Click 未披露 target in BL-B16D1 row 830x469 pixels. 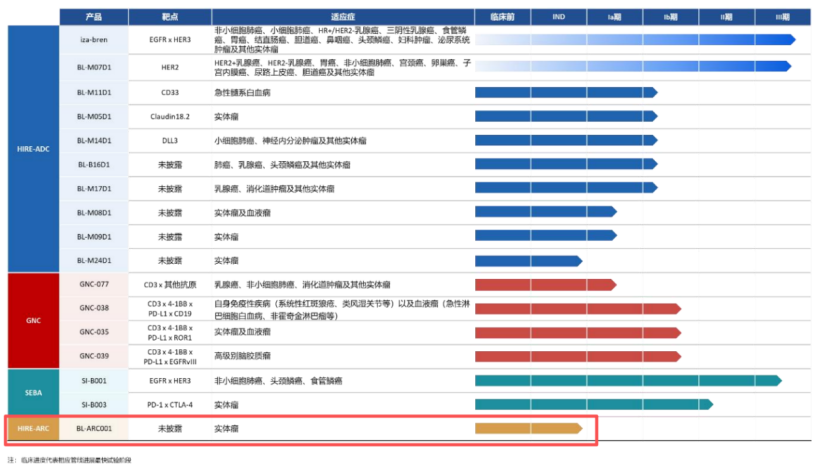coord(170,165)
